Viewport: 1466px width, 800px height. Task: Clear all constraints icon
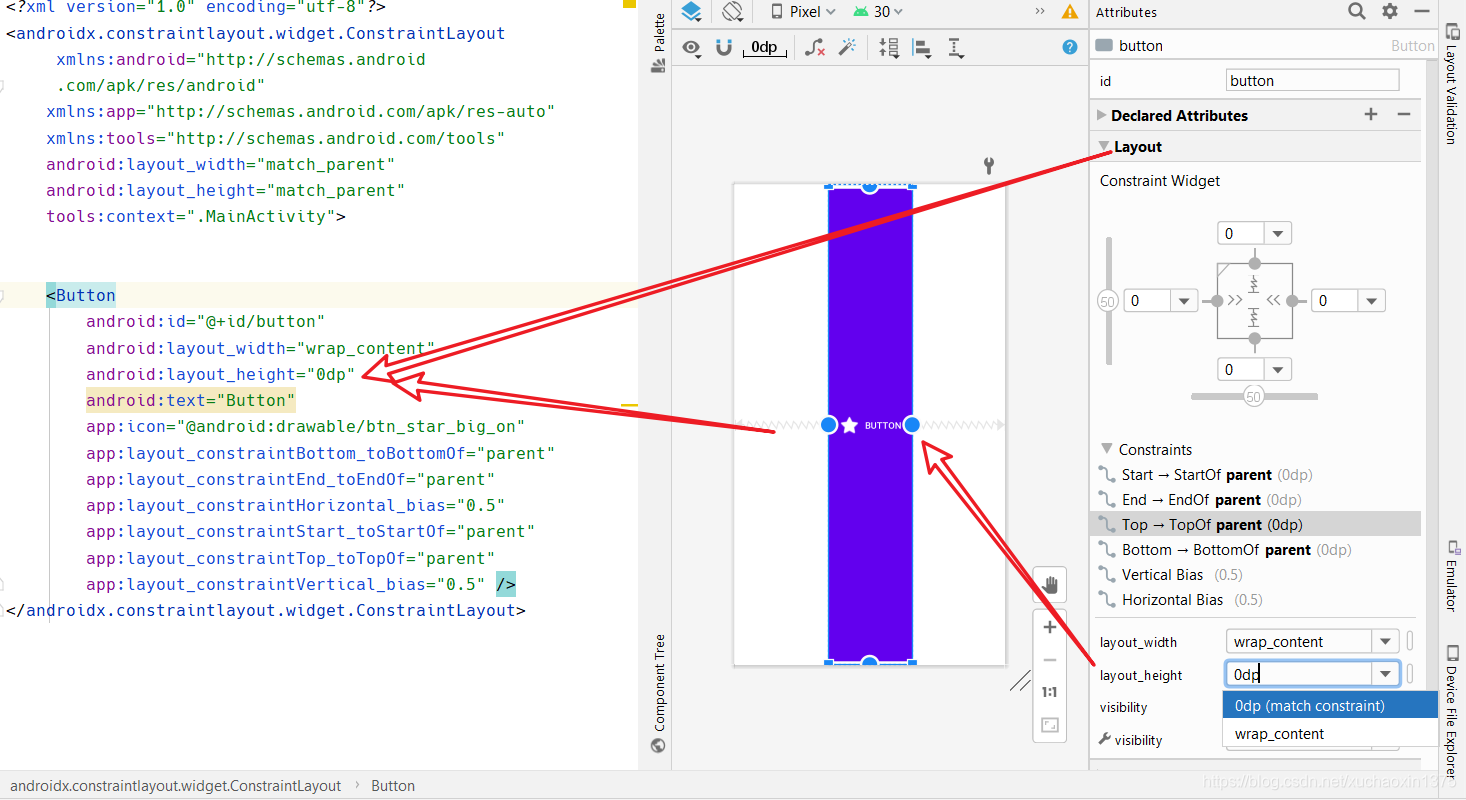tap(815, 47)
